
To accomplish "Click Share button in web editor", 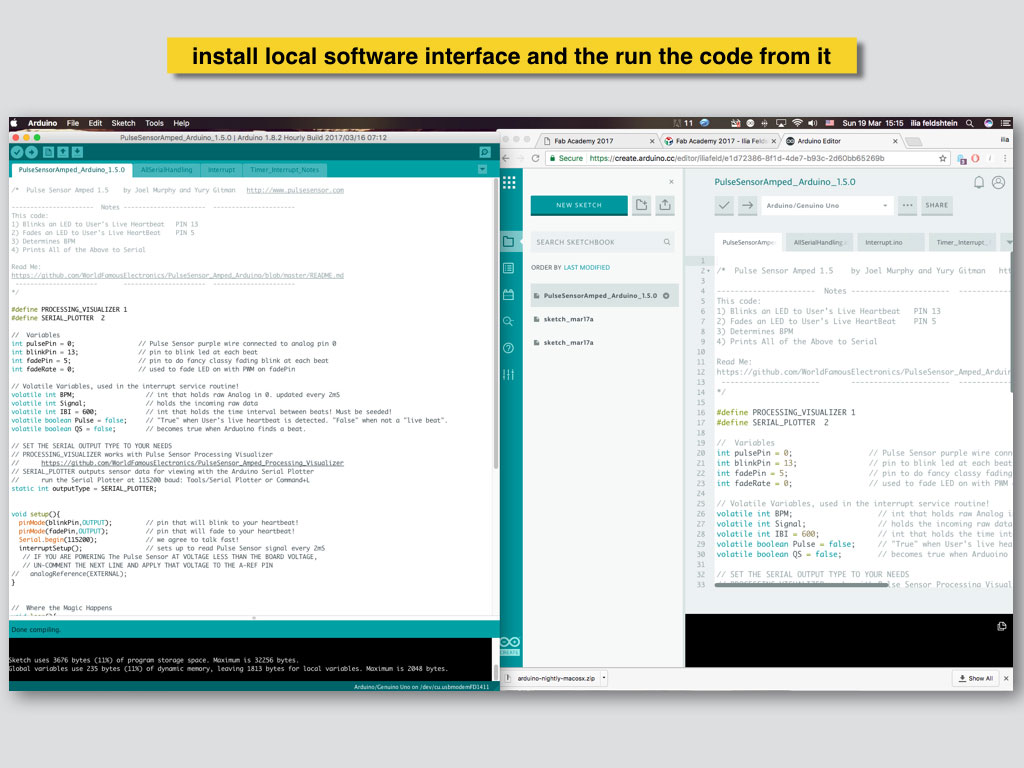I will [936, 205].
